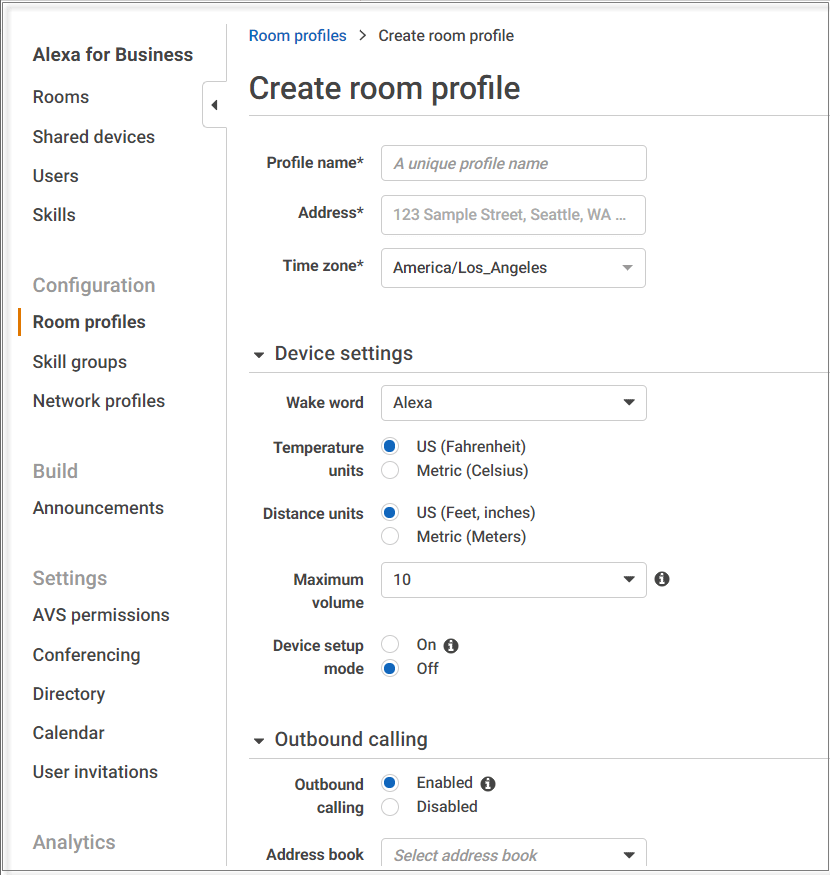This screenshot has height=875, width=830.
Task: Click the Address input field
Action: pos(514,215)
